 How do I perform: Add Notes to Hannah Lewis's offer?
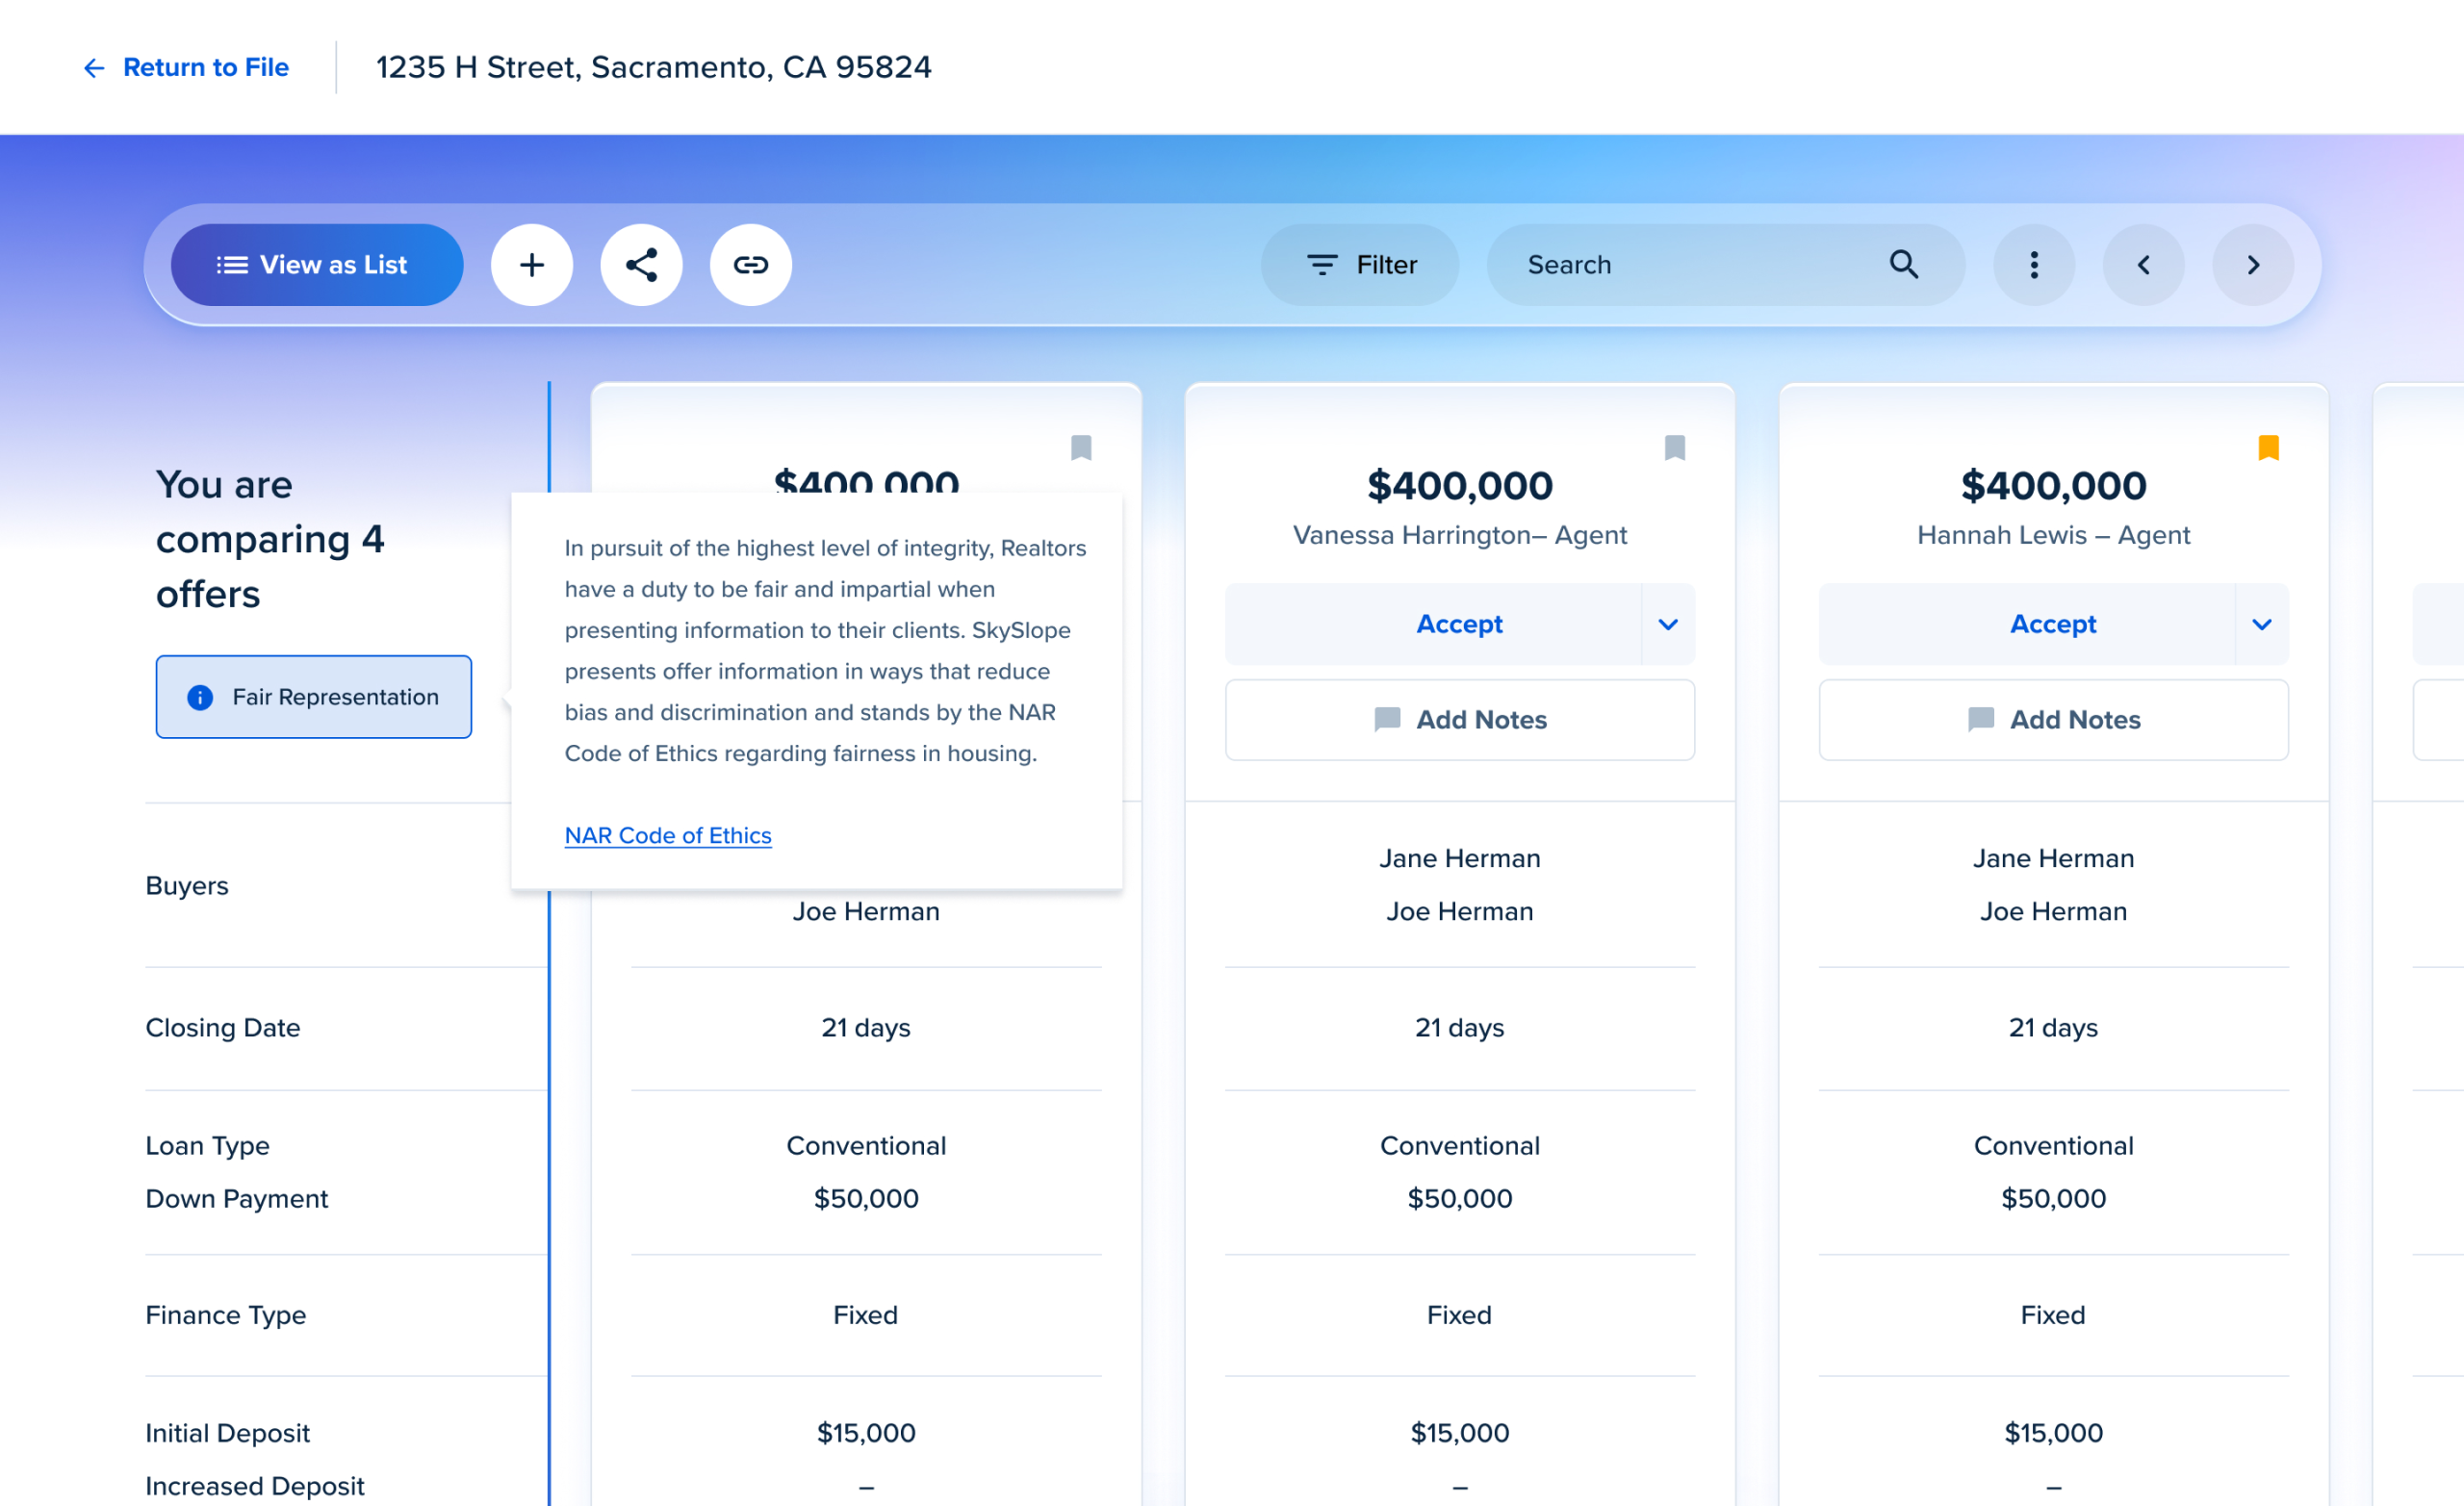pos(2052,720)
